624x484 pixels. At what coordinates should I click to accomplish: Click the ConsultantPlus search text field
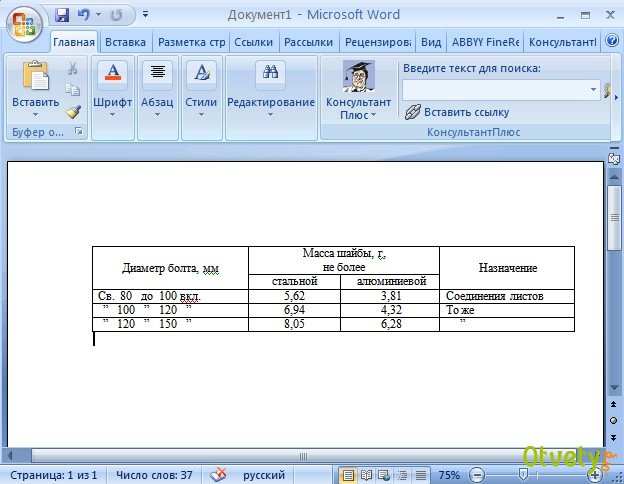pyautogui.click(x=493, y=89)
